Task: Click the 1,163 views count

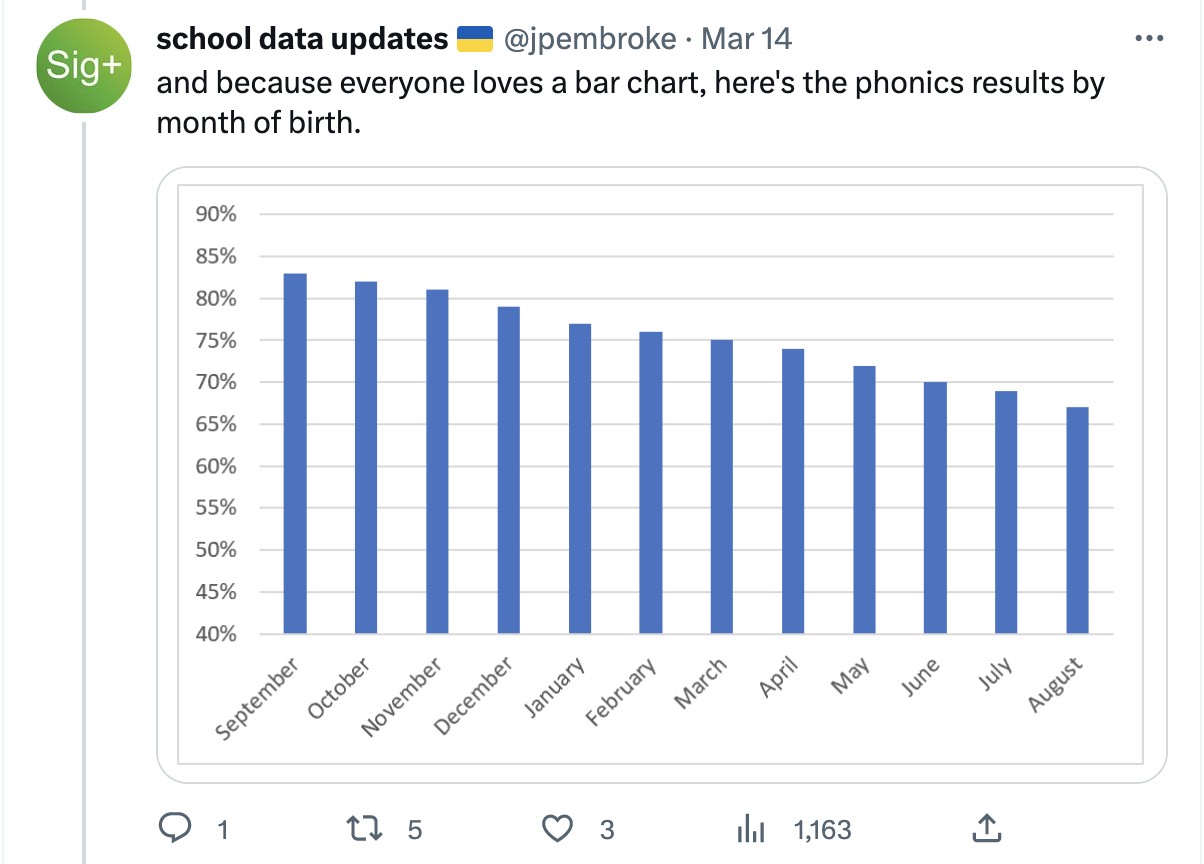Action: coord(822,829)
